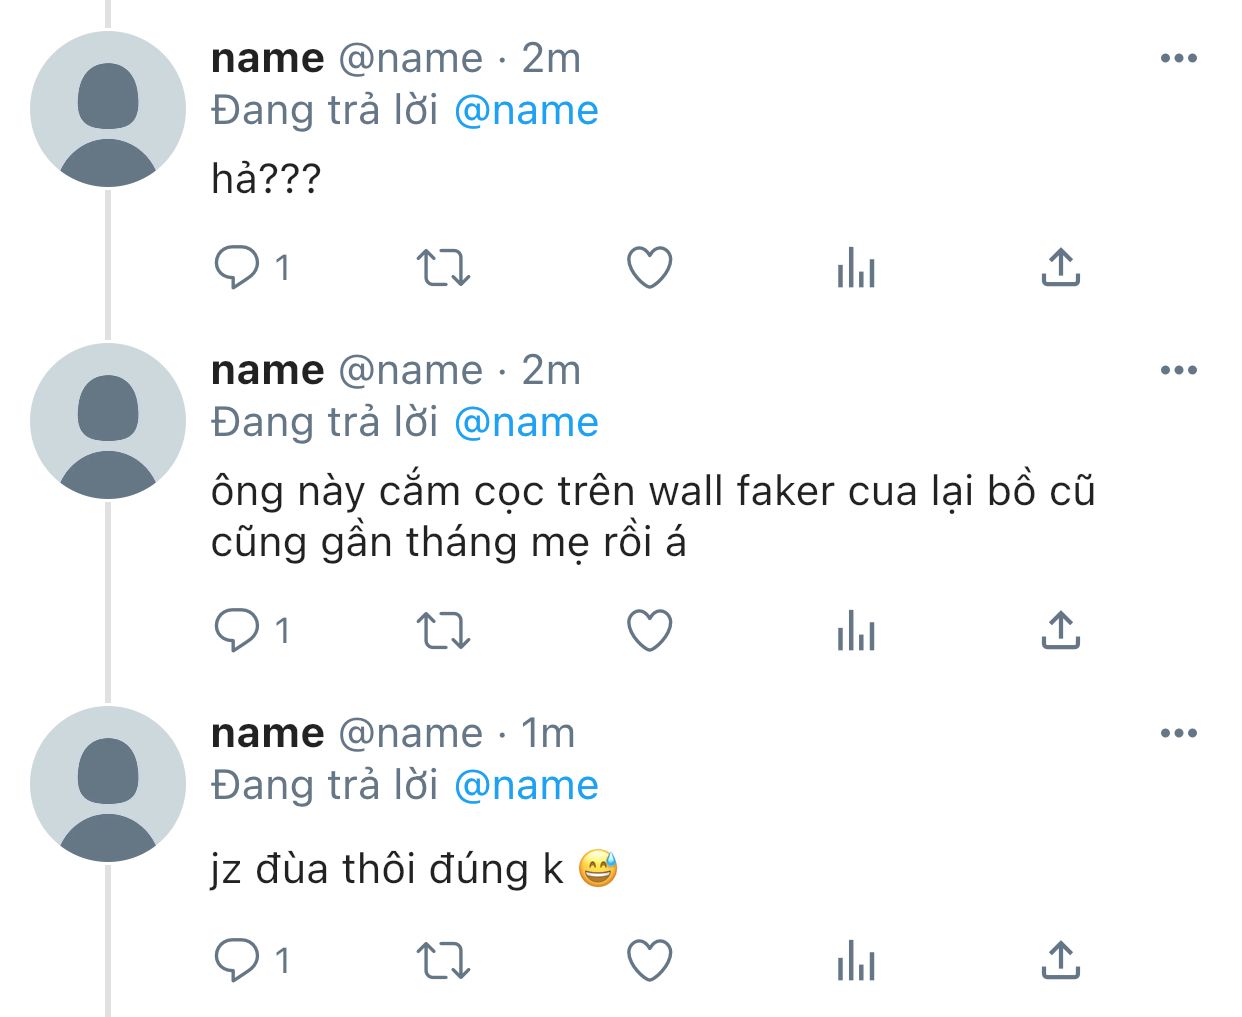Retweet the "hả???" tweet
The width and height of the screenshot is (1242, 1017).
pos(442,268)
